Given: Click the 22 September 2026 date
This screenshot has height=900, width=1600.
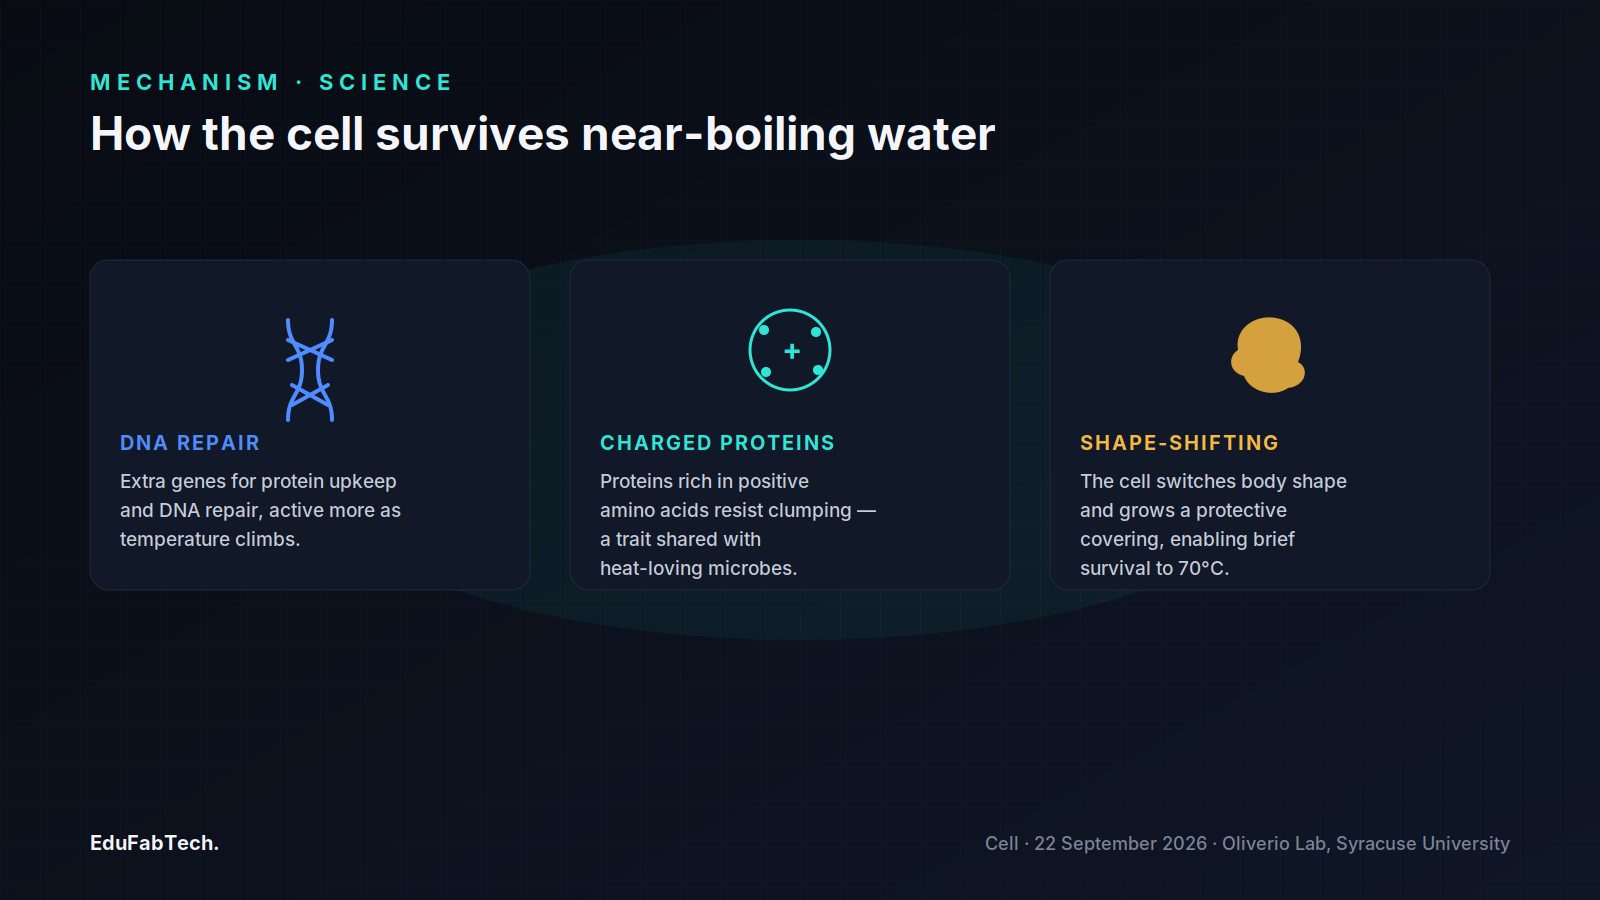Looking at the screenshot, I should 1121,843.
